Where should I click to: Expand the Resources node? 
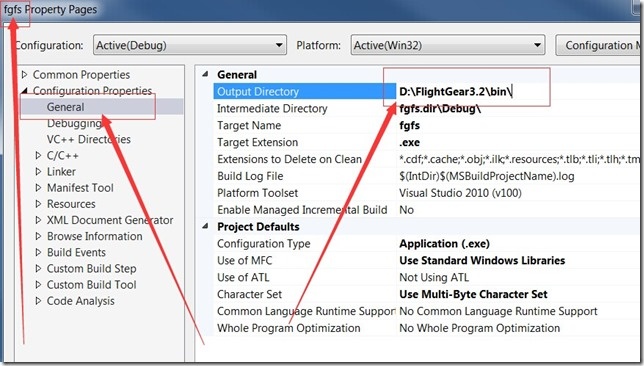pyautogui.click(x=38, y=204)
